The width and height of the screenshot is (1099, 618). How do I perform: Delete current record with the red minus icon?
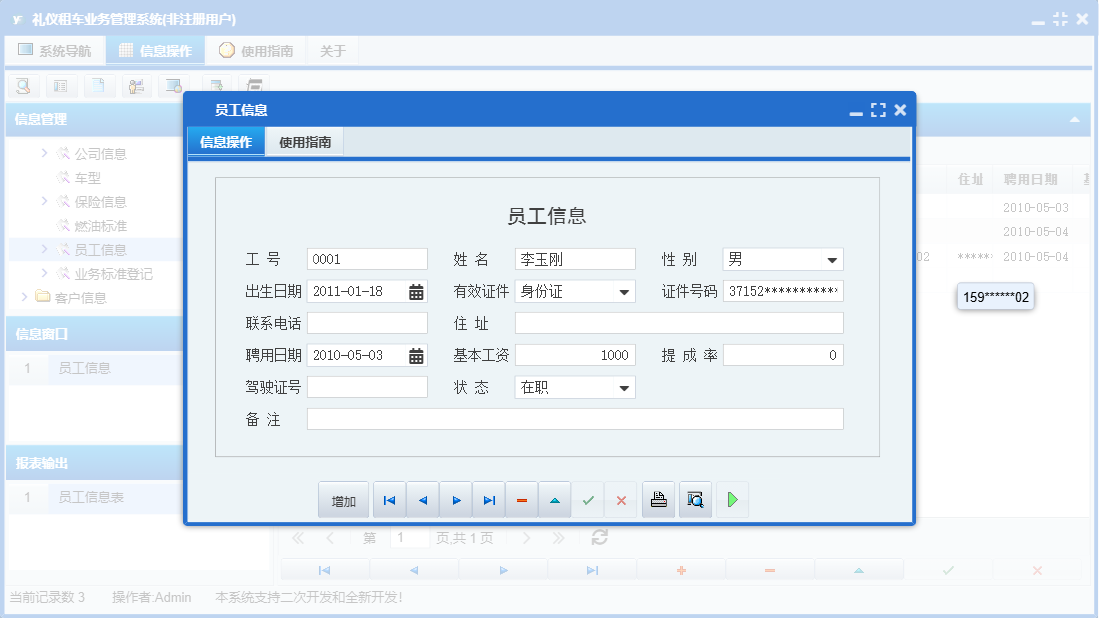pos(521,499)
